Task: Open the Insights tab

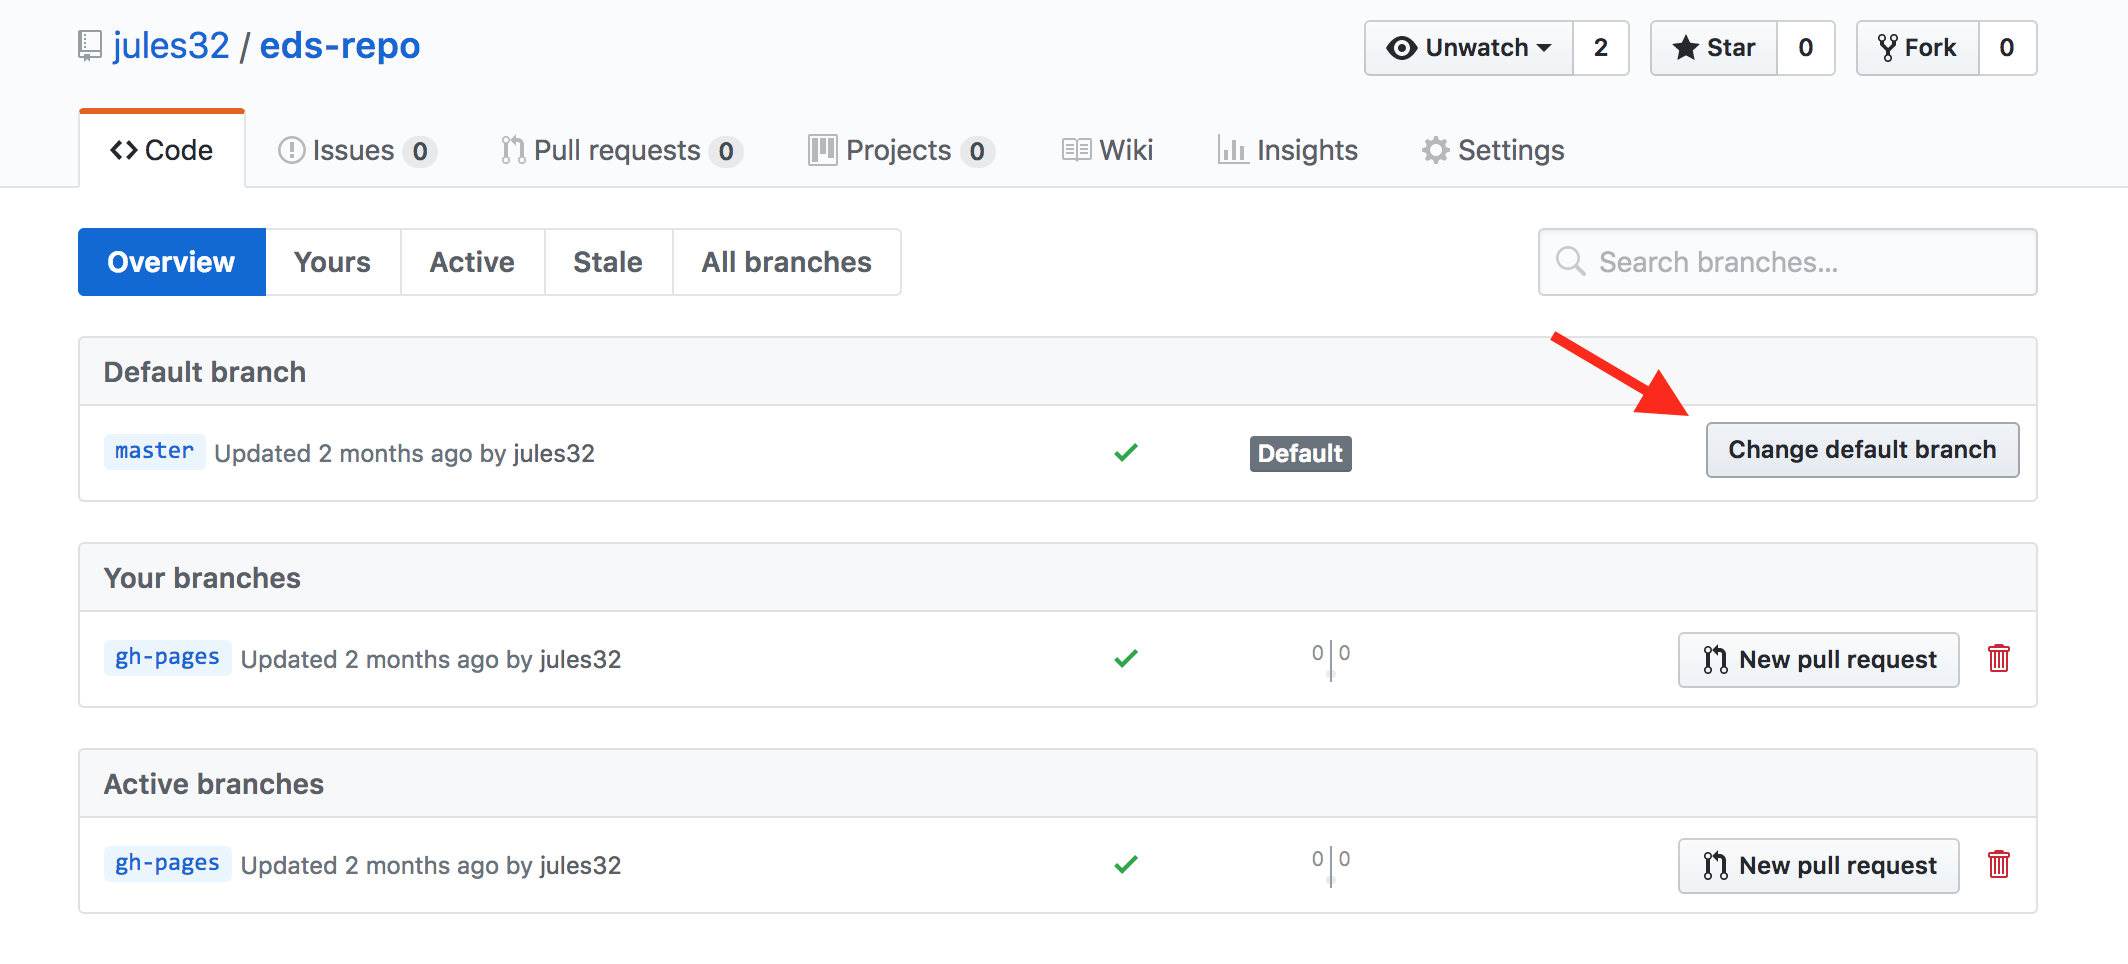Action: [x=1288, y=150]
